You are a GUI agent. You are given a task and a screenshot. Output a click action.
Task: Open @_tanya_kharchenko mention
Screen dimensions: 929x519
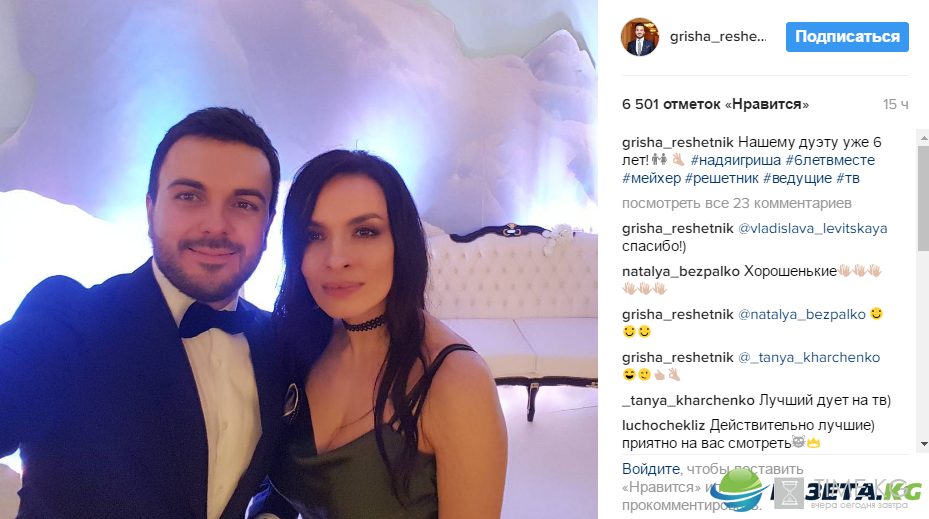[x=809, y=357]
